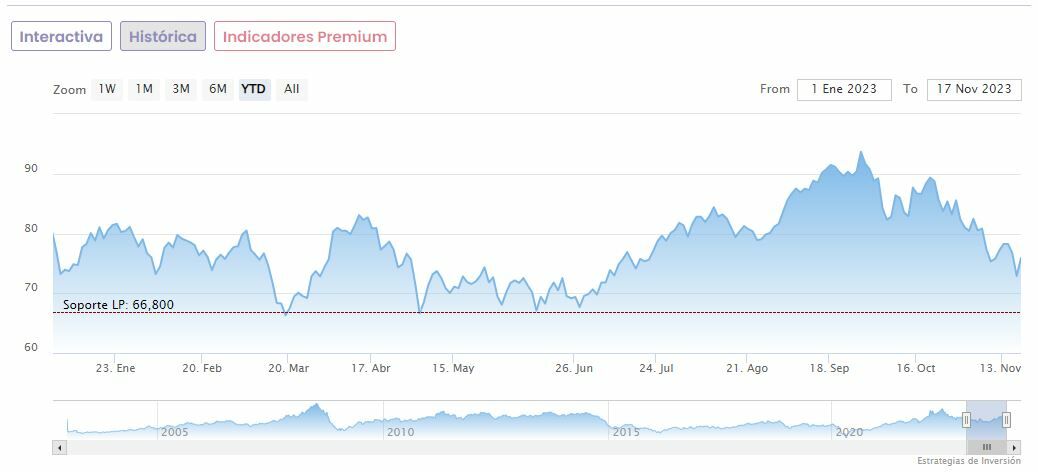This screenshot has width=1038, height=472.
Task: Select the YTD zoom button
Action: click(254, 89)
